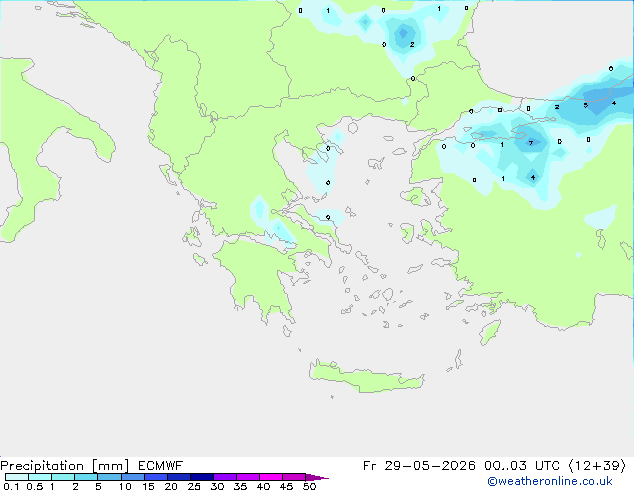Image resolution: width=634 pixels, height=490 pixels.
Task: Click the date text 'Fr 29-05-2026'
Action: [419, 466]
